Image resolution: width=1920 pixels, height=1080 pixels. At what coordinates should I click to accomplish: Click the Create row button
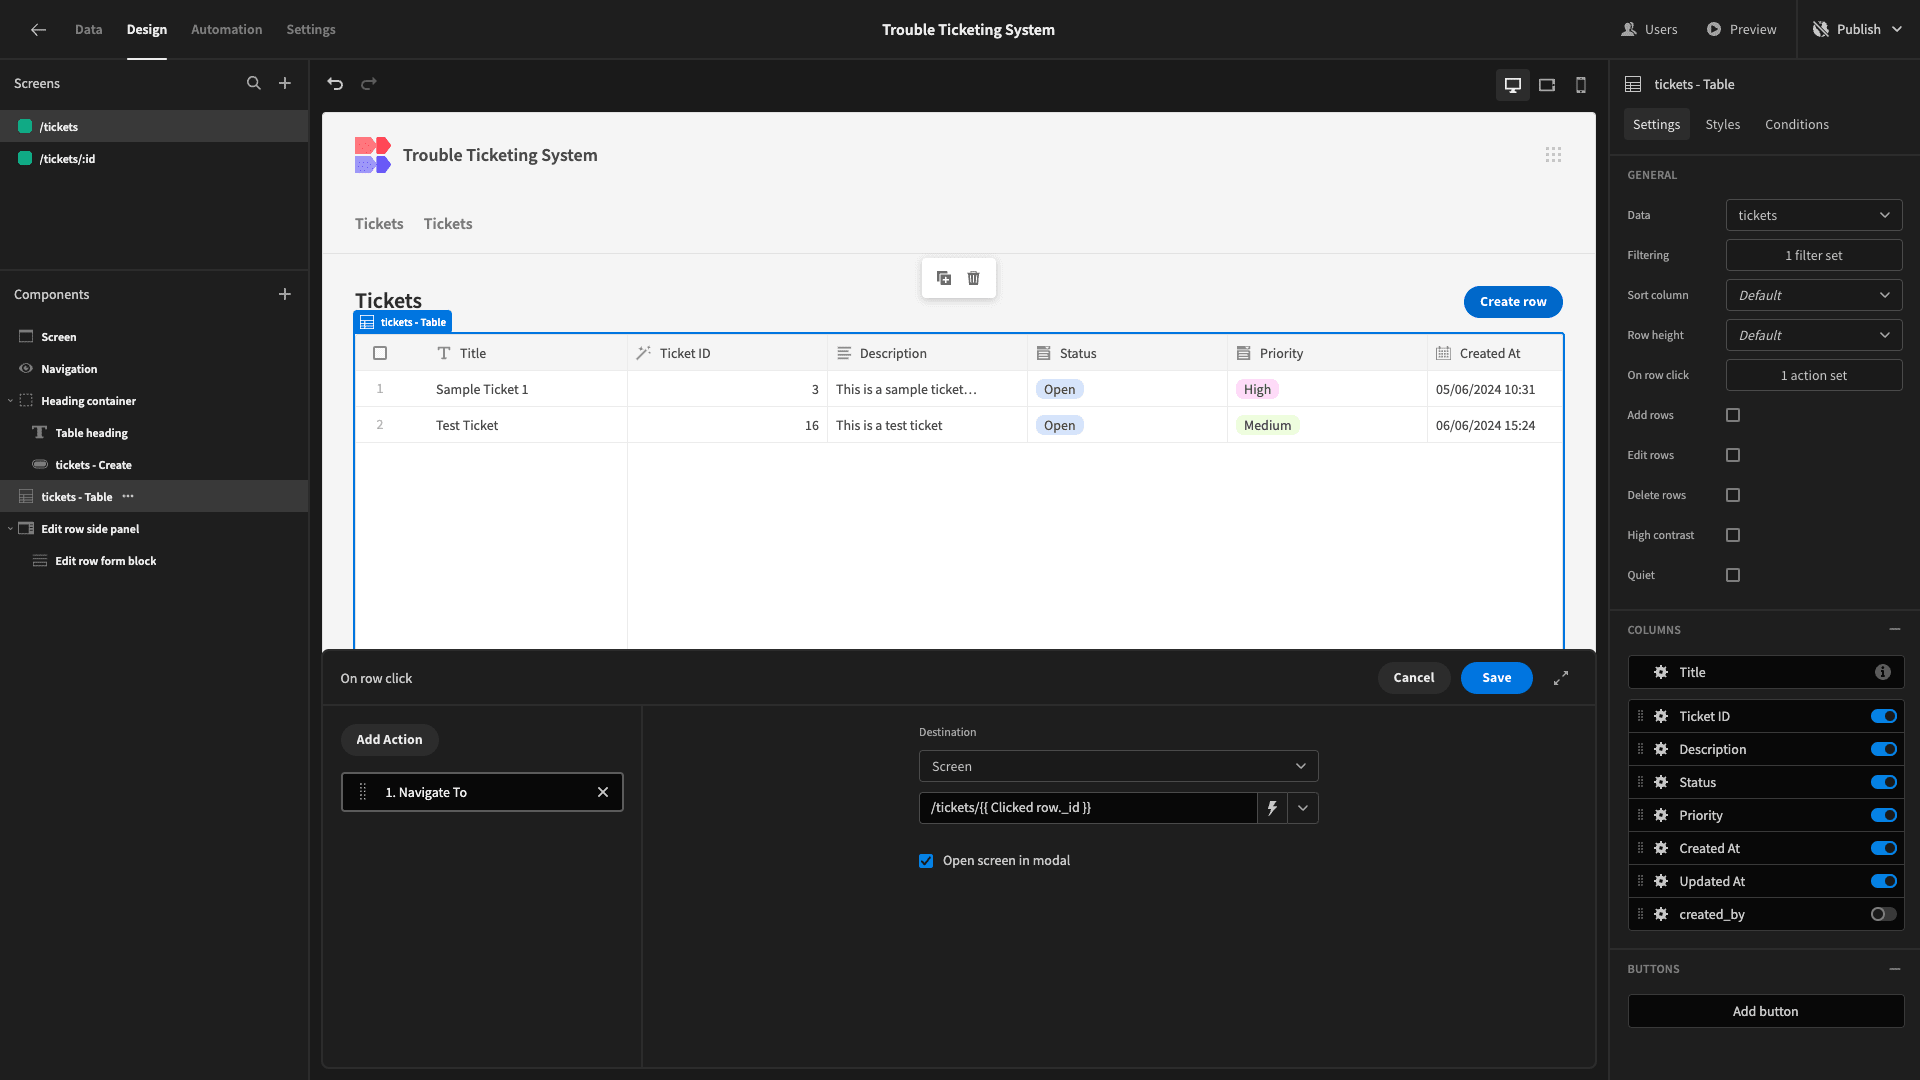click(x=1513, y=302)
